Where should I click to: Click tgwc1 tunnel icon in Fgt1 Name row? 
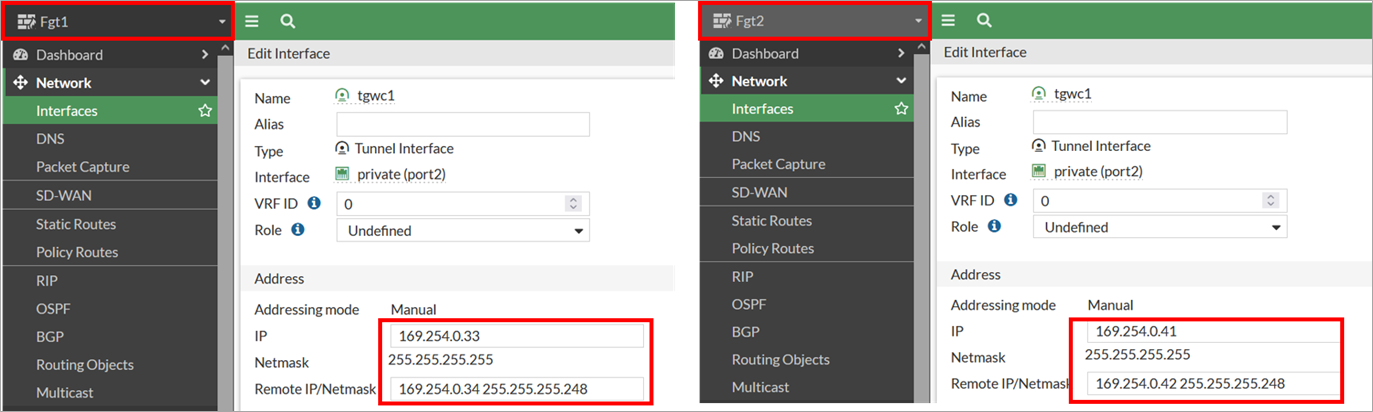coord(343,96)
